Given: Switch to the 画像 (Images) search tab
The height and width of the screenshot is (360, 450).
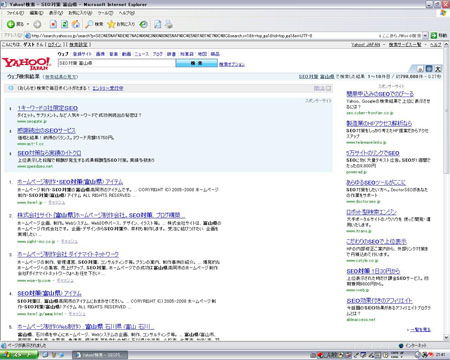Looking at the screenshot, I should [100, 54].
